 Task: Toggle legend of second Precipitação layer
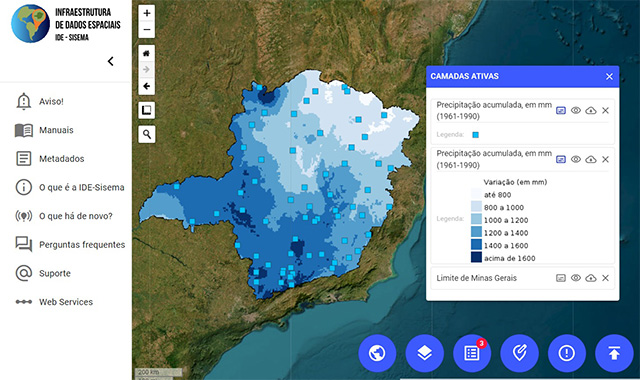[561, 159]
